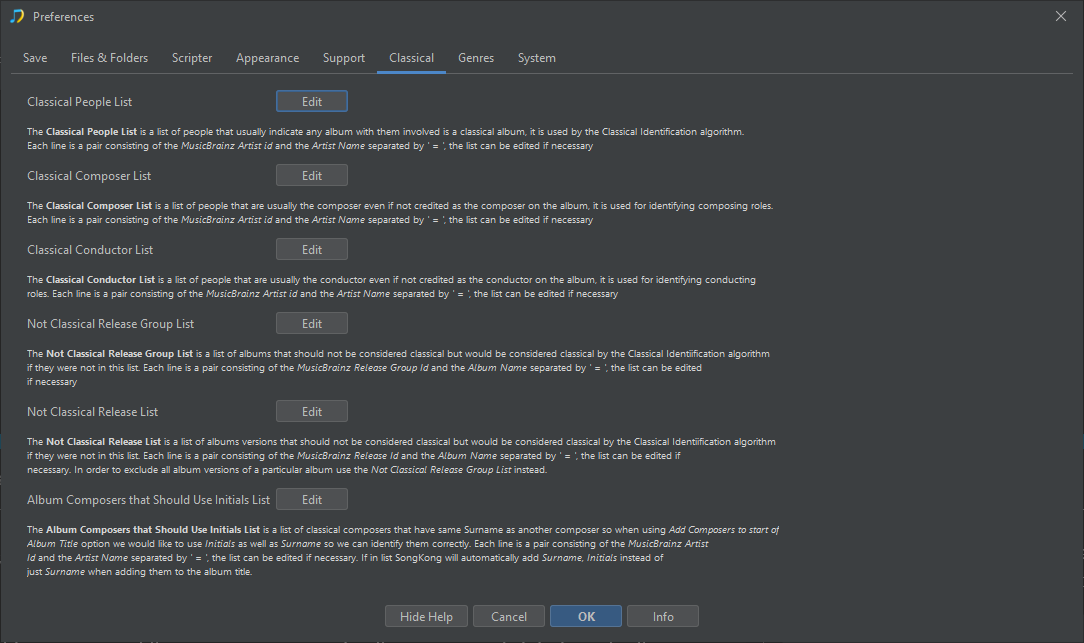Viewport: 1084px width, 643px height.
Task: Open the Support tab
Action: (344, 58)
